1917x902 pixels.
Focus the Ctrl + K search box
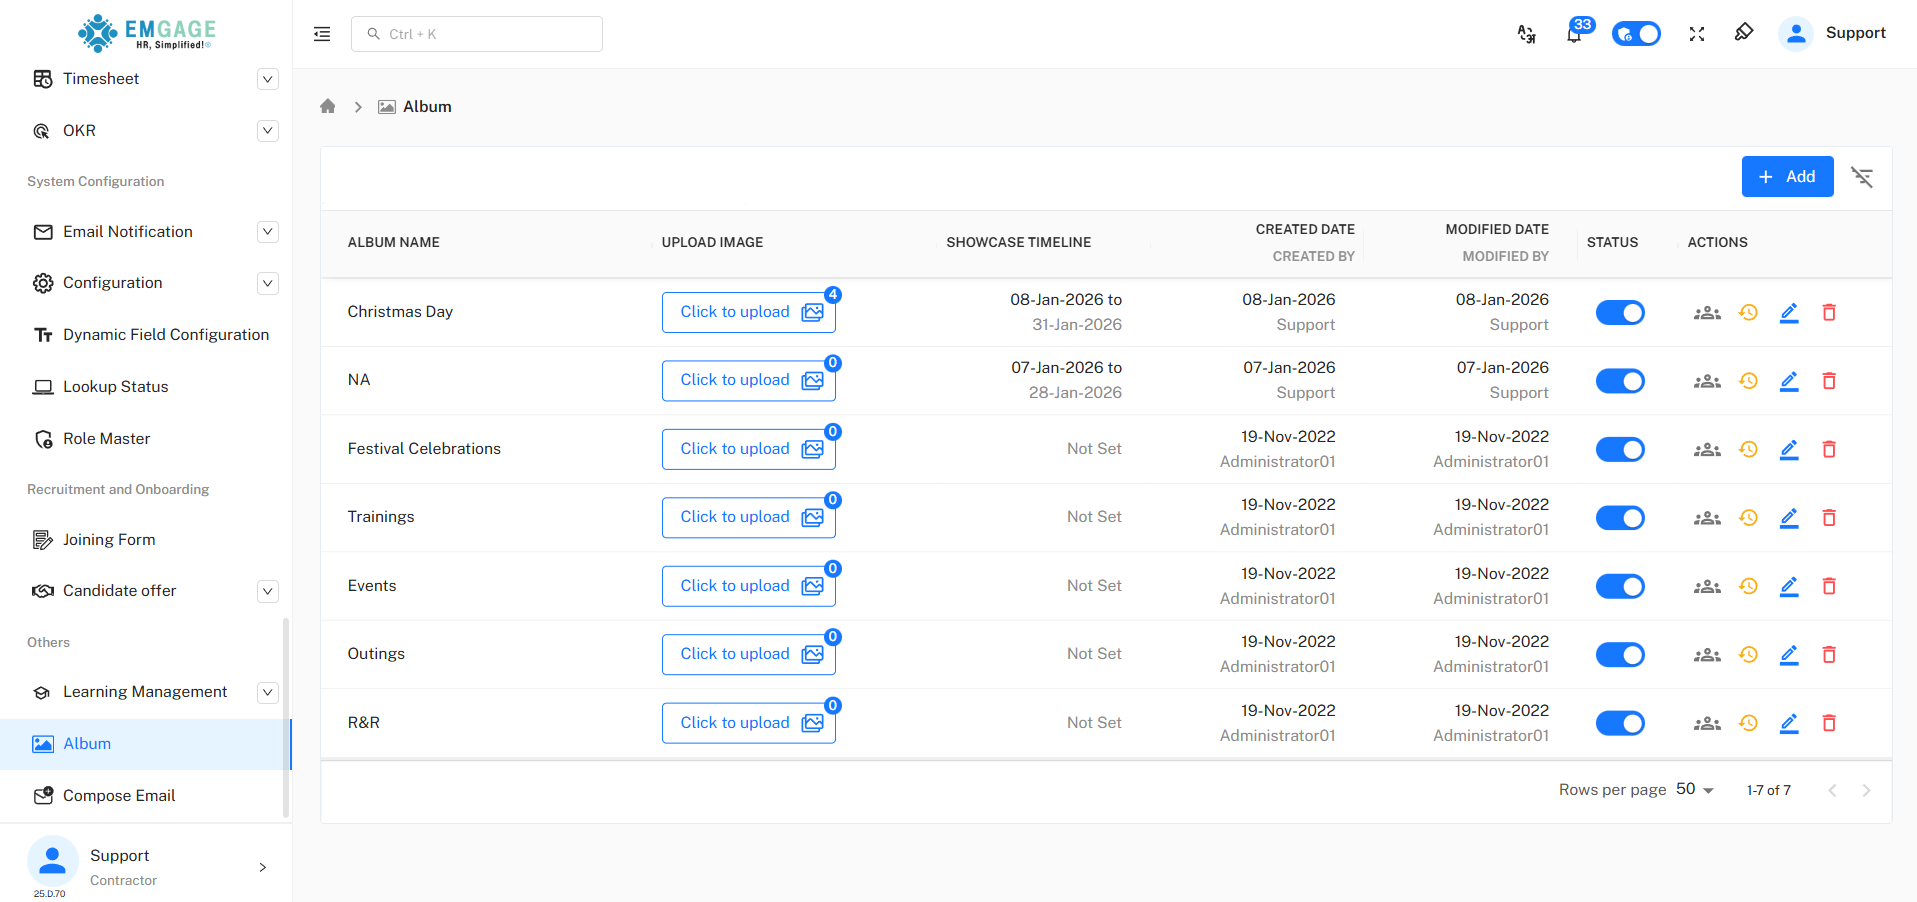point(477,34)
